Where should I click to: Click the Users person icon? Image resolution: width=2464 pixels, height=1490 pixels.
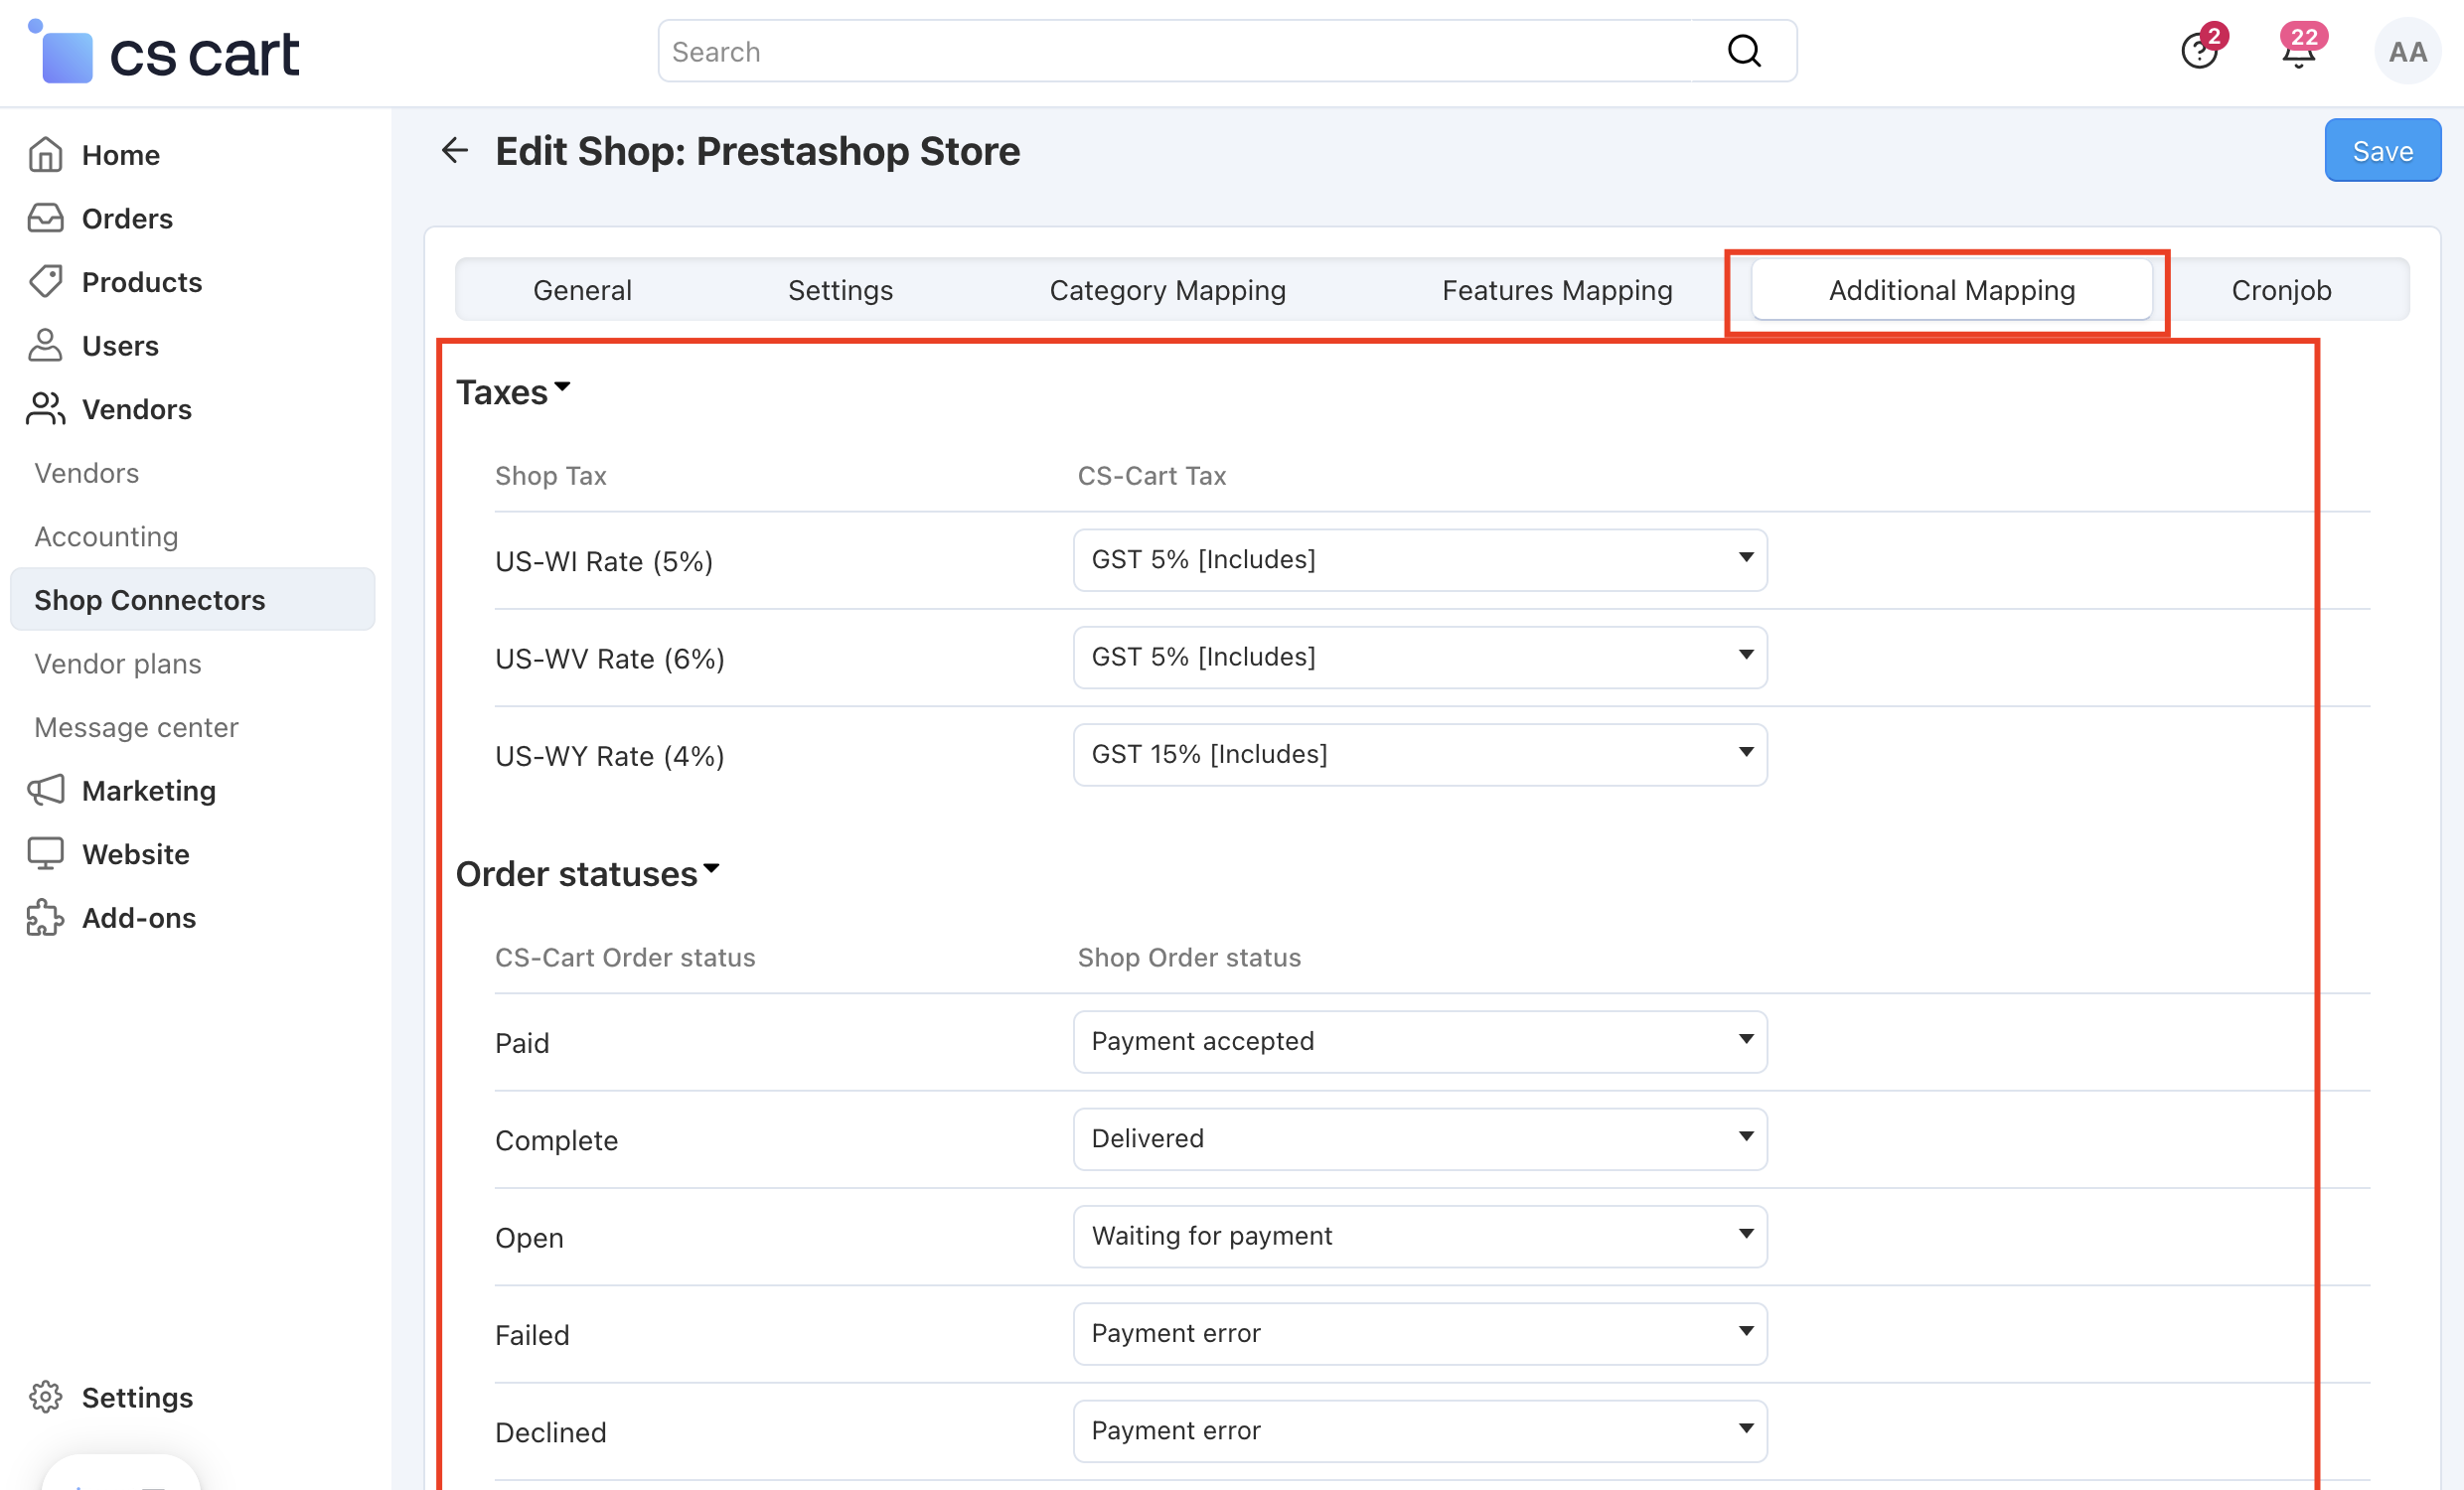point(46,345)
